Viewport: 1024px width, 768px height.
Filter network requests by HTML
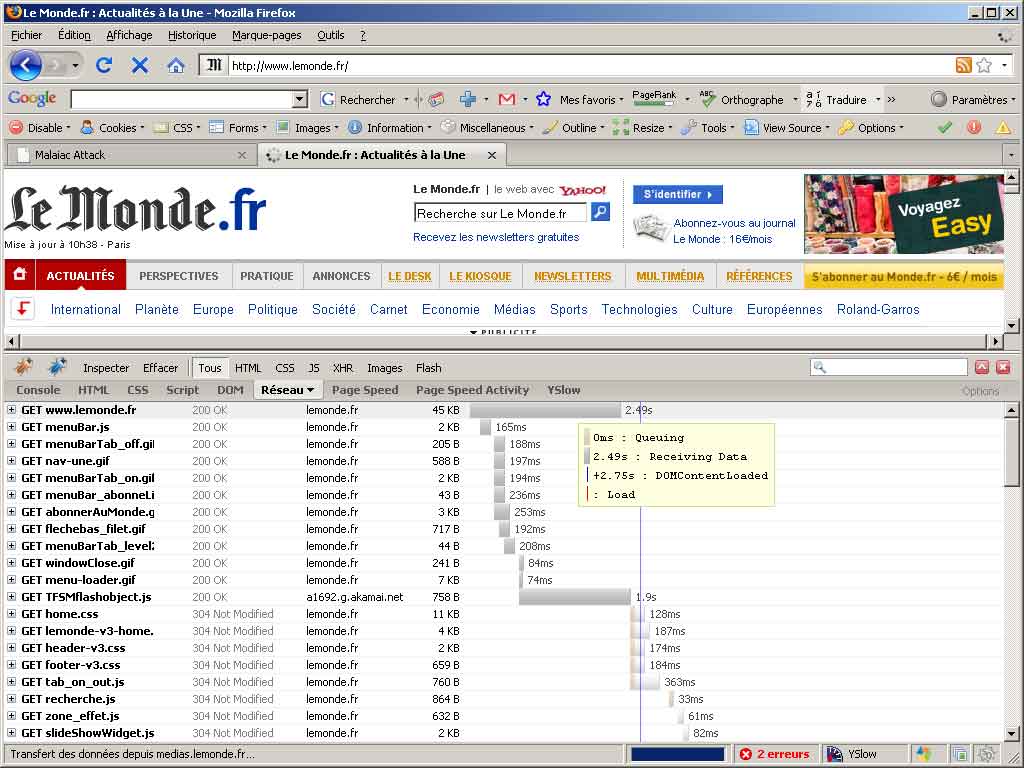coord(248,368)
